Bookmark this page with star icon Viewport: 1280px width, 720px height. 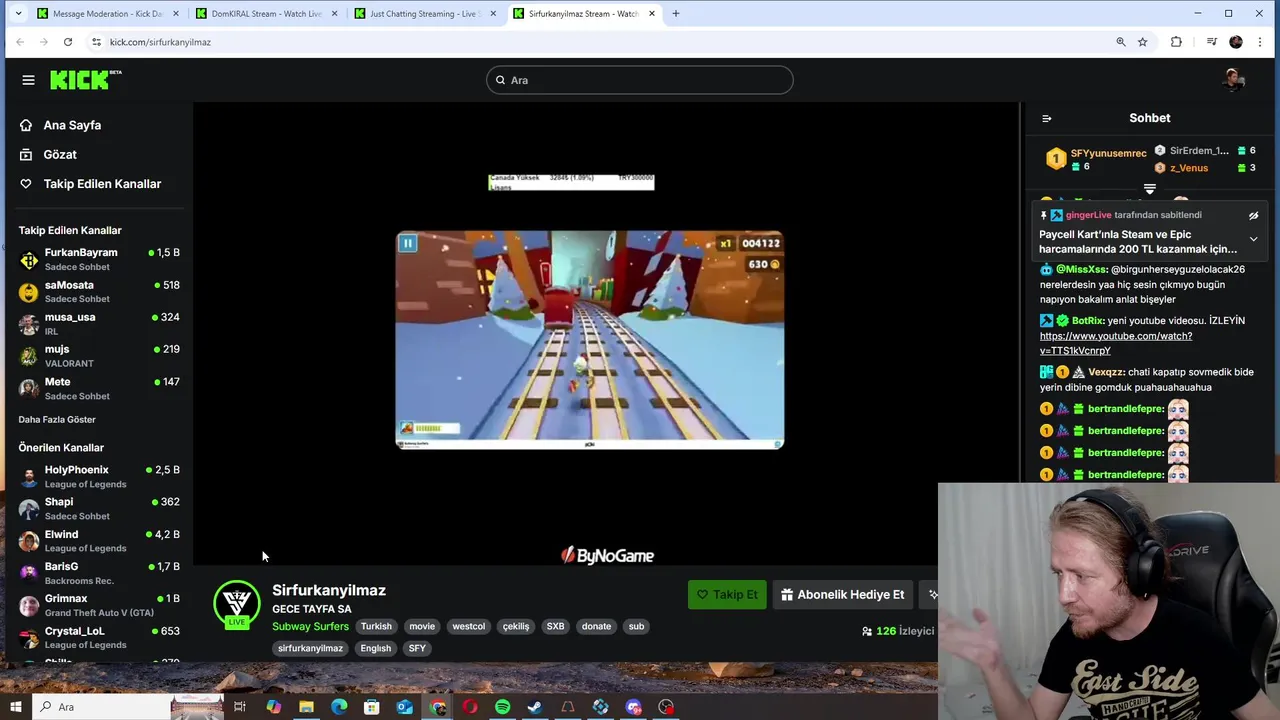point(1143,42)
